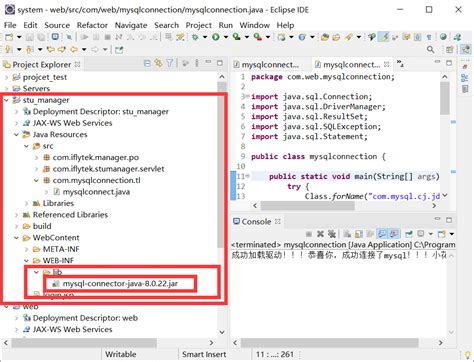Run the program with green Run icon
This screenshot has width=474, height=362.
(216, 37)
